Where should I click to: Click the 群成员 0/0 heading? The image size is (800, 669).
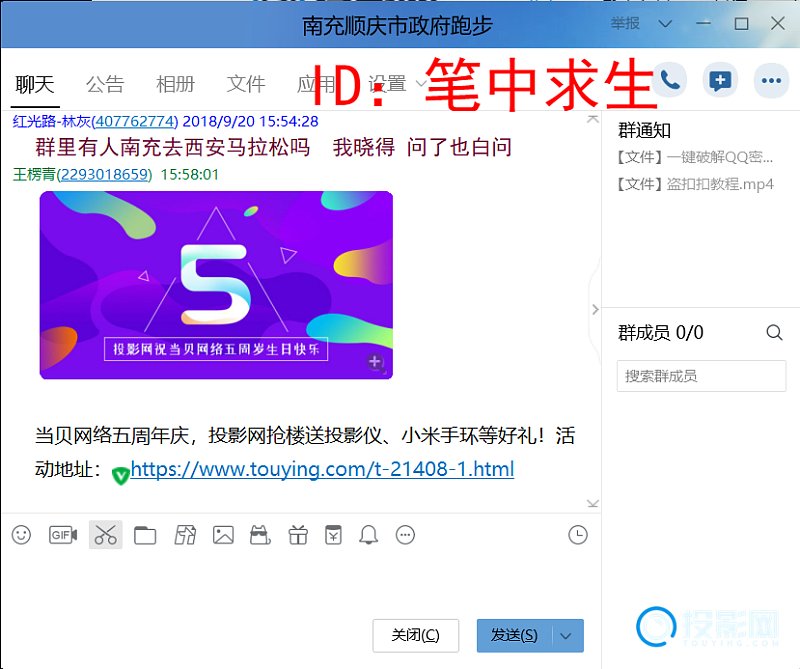pos(661,333)
